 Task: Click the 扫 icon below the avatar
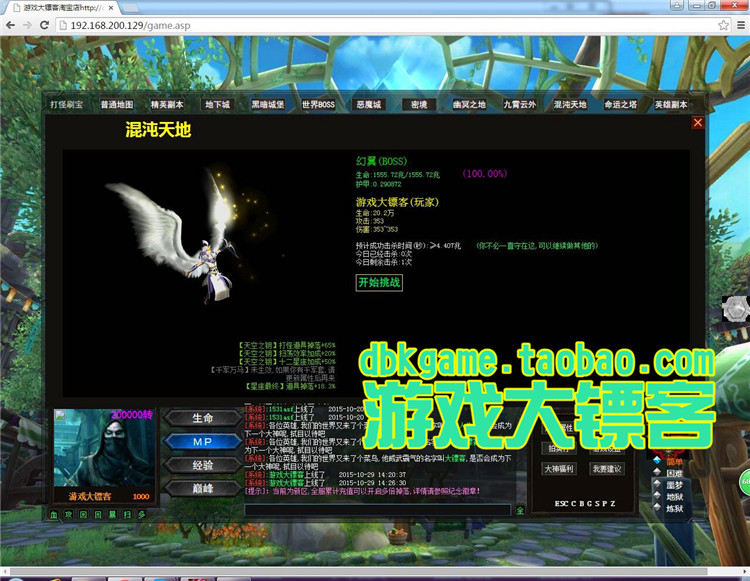click(127, 515)
